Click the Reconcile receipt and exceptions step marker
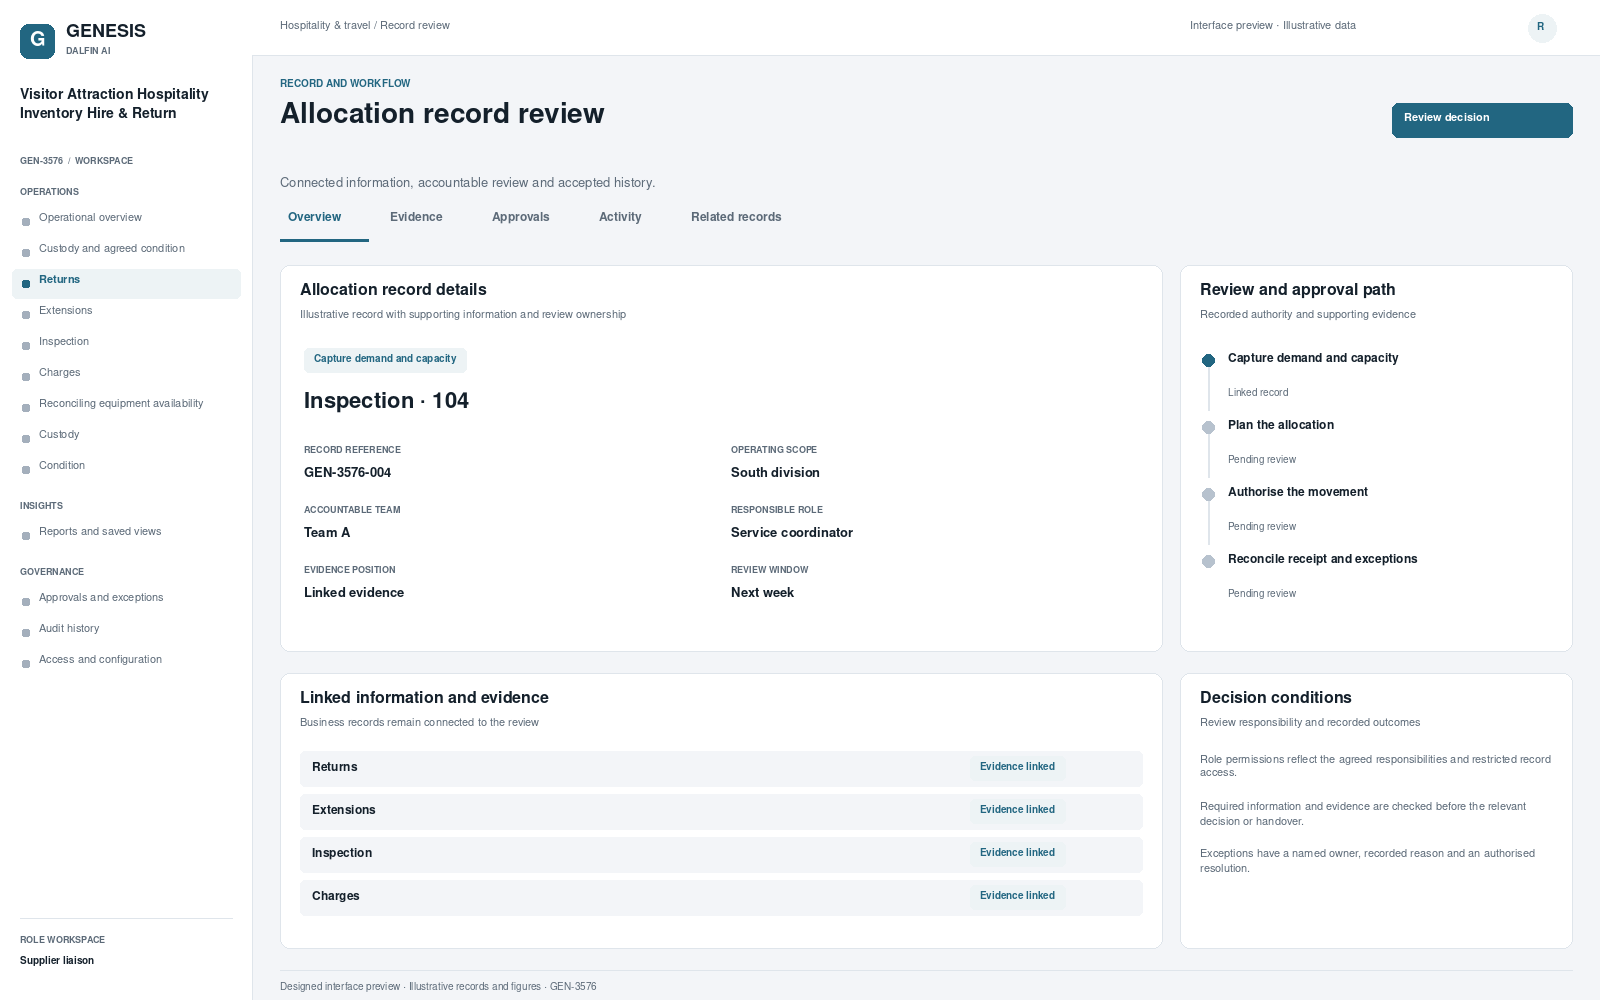The image size is (1600, 1000). [1208, 561]
